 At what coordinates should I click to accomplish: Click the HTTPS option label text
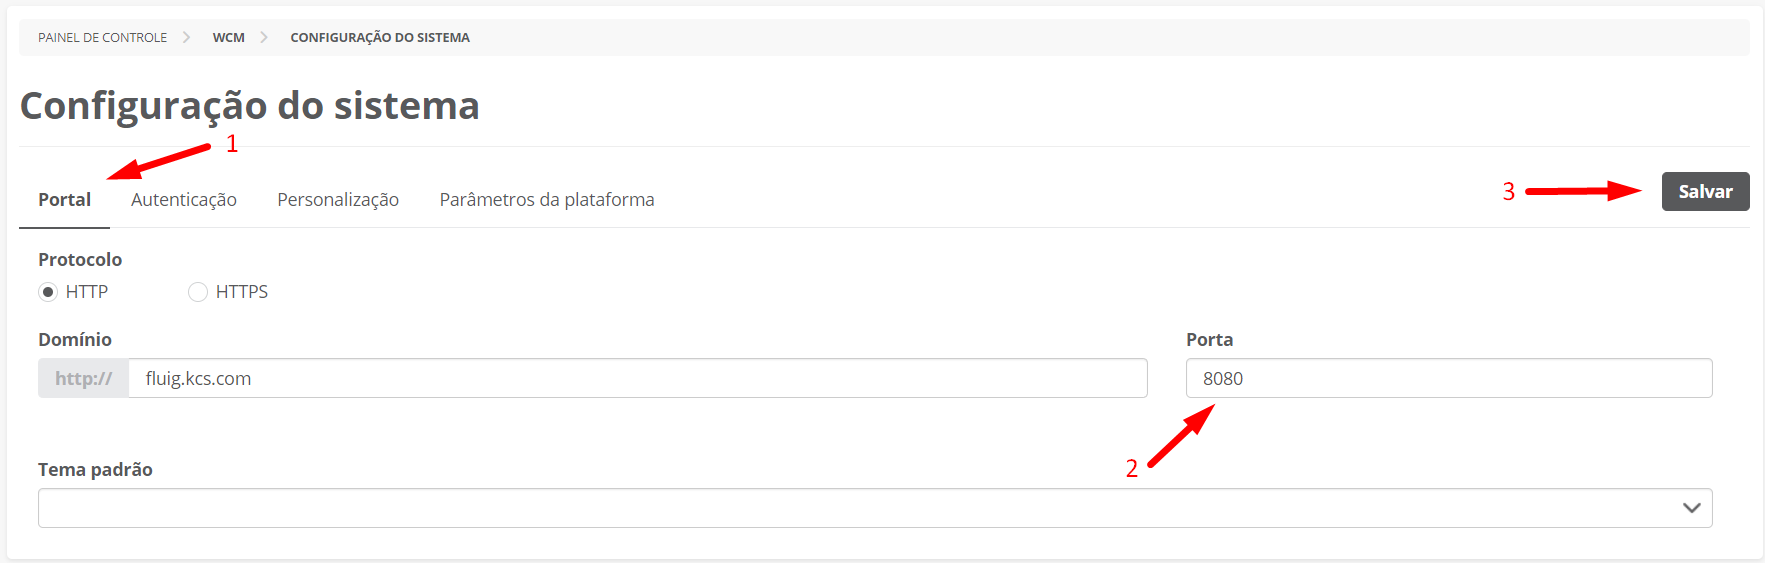pos(242,292)
